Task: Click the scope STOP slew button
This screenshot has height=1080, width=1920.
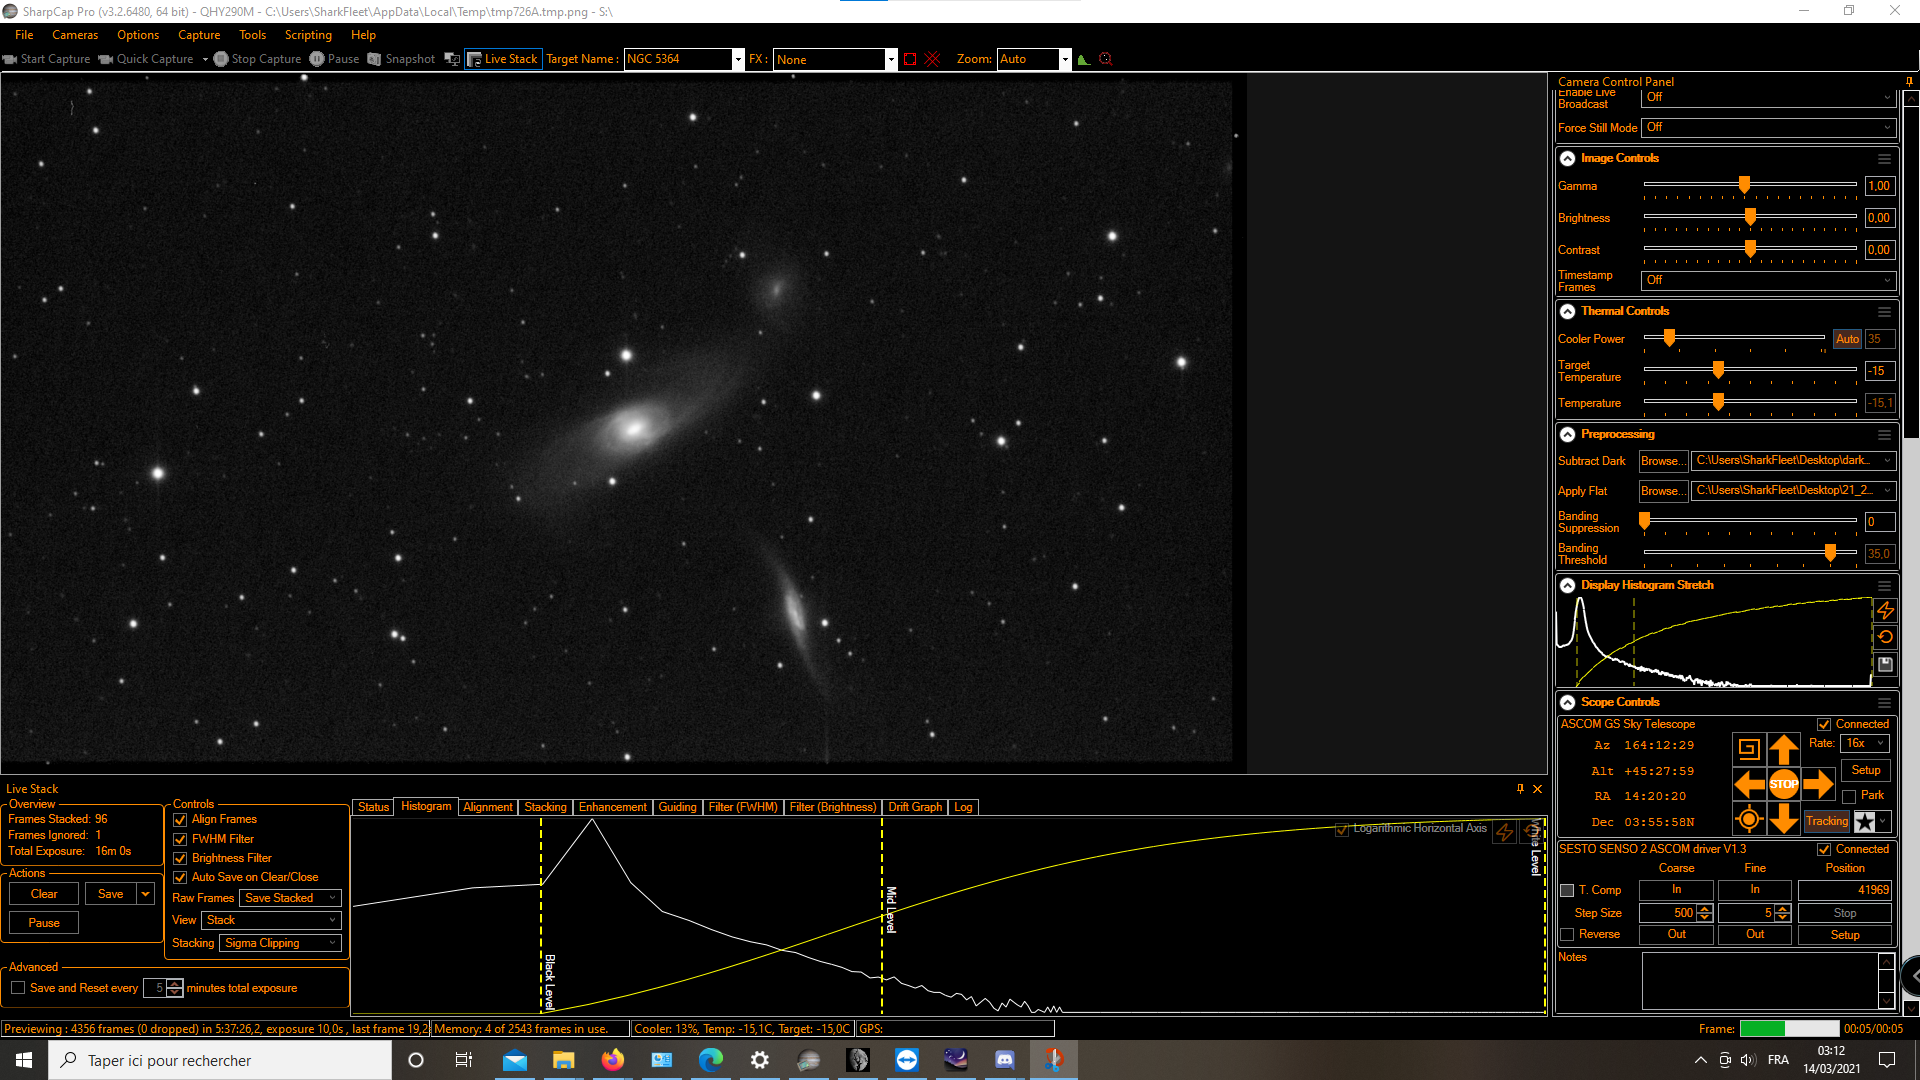Action: pos(1783,784)
